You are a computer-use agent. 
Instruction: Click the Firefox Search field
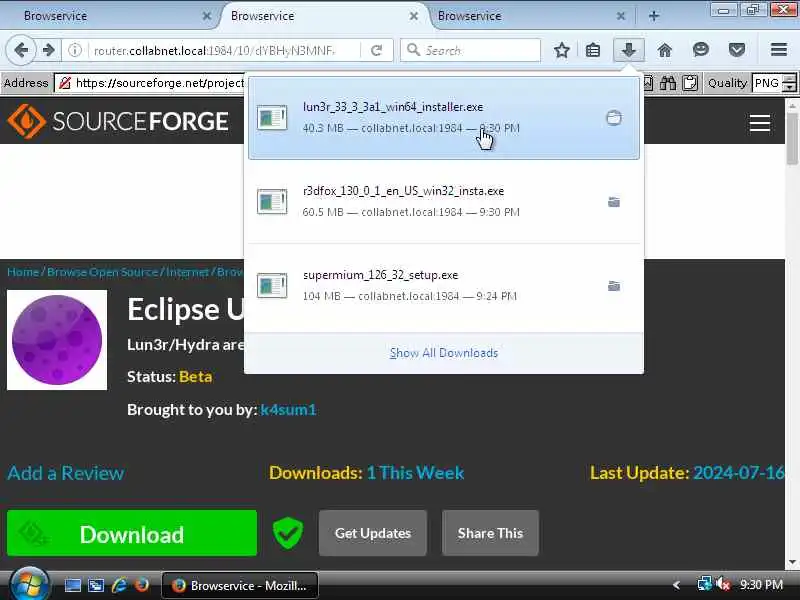(470, 50)
